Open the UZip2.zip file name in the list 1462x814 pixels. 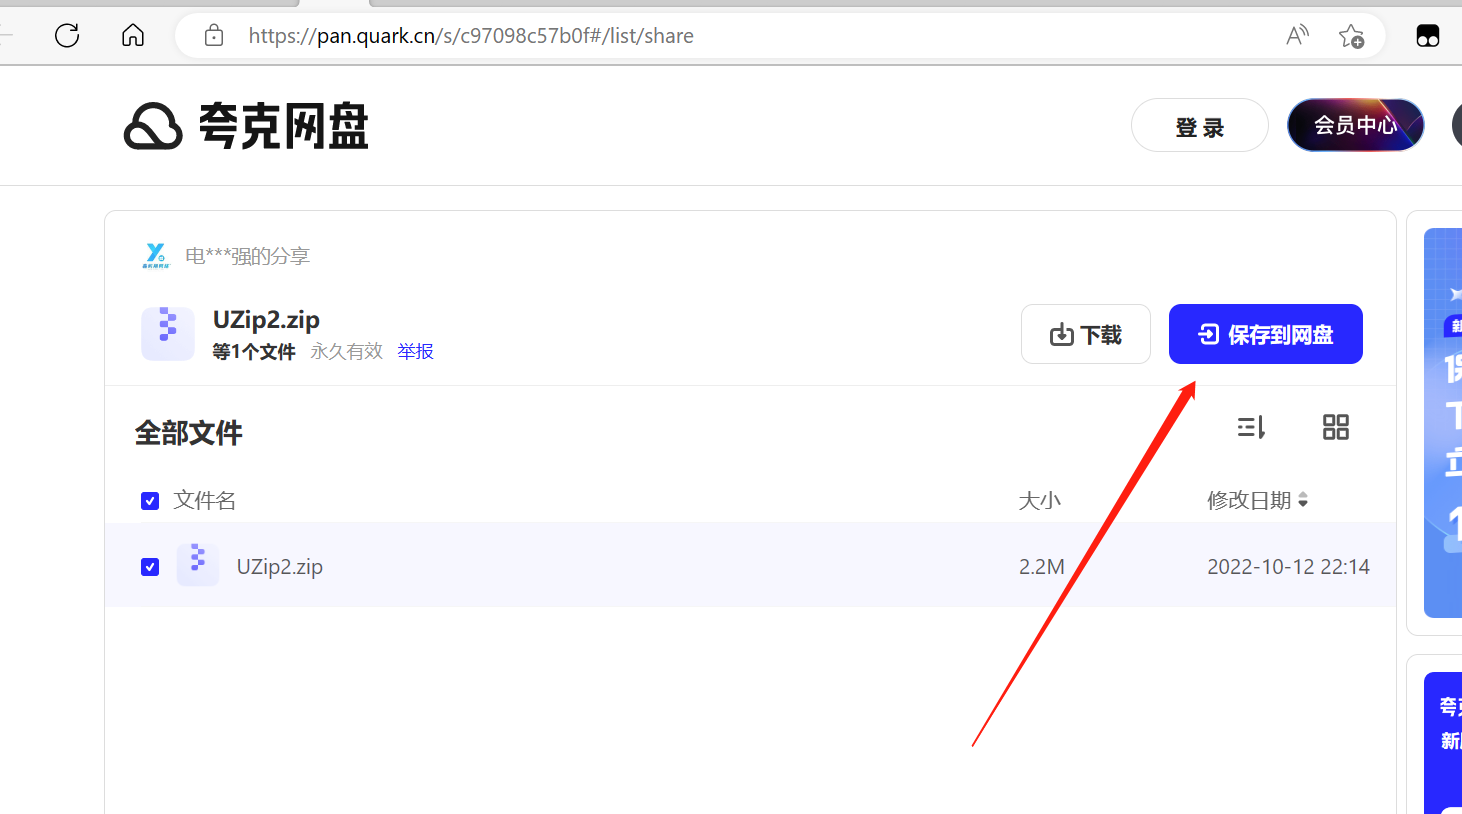pos(280,567)
